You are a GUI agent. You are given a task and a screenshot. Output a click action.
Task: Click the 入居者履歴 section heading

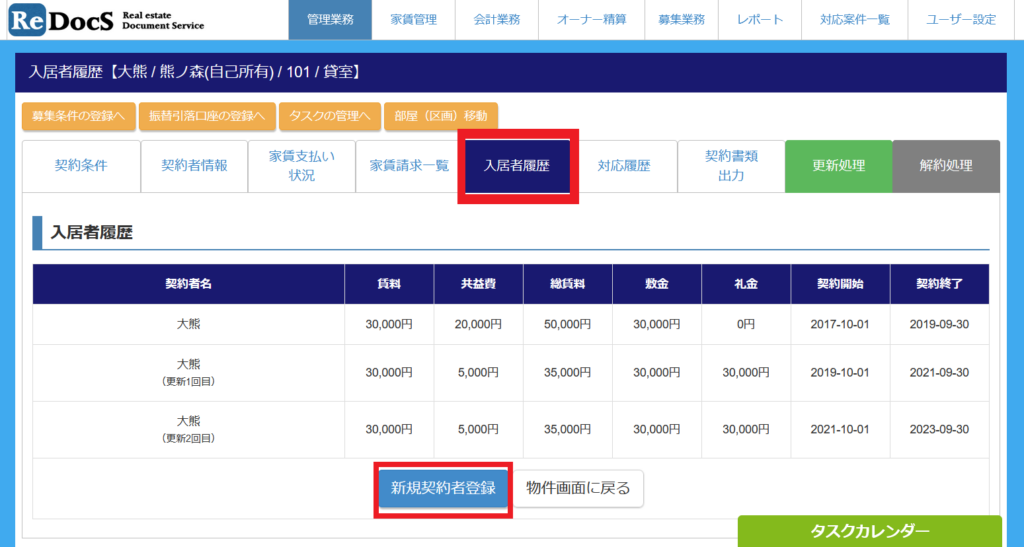pos(91,232)
